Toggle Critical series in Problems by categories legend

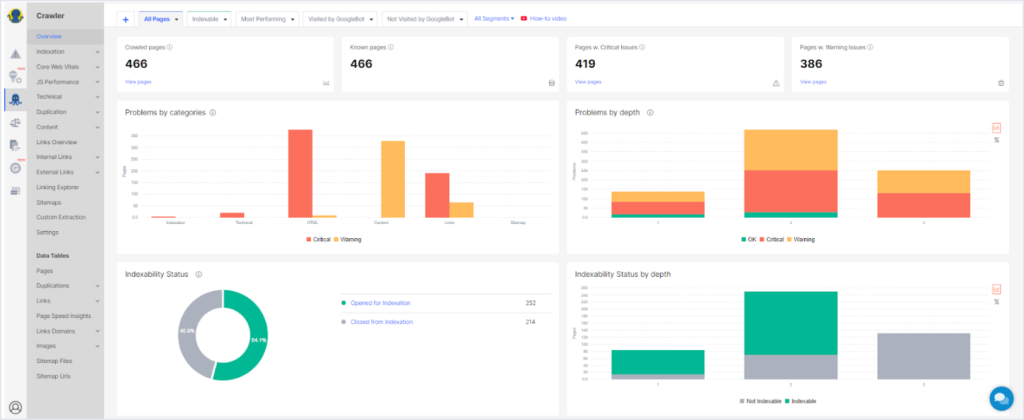318,240
